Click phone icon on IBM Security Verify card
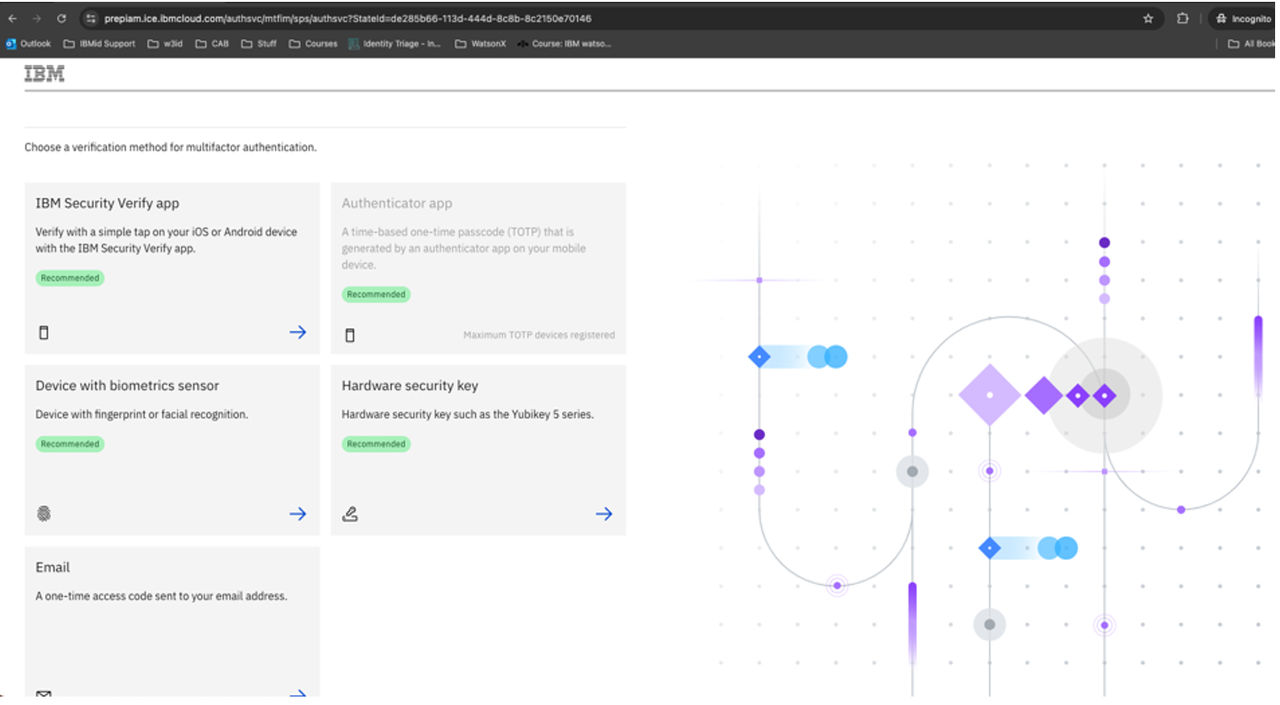This screenshot has width=1280, height=705. (43, 333)
